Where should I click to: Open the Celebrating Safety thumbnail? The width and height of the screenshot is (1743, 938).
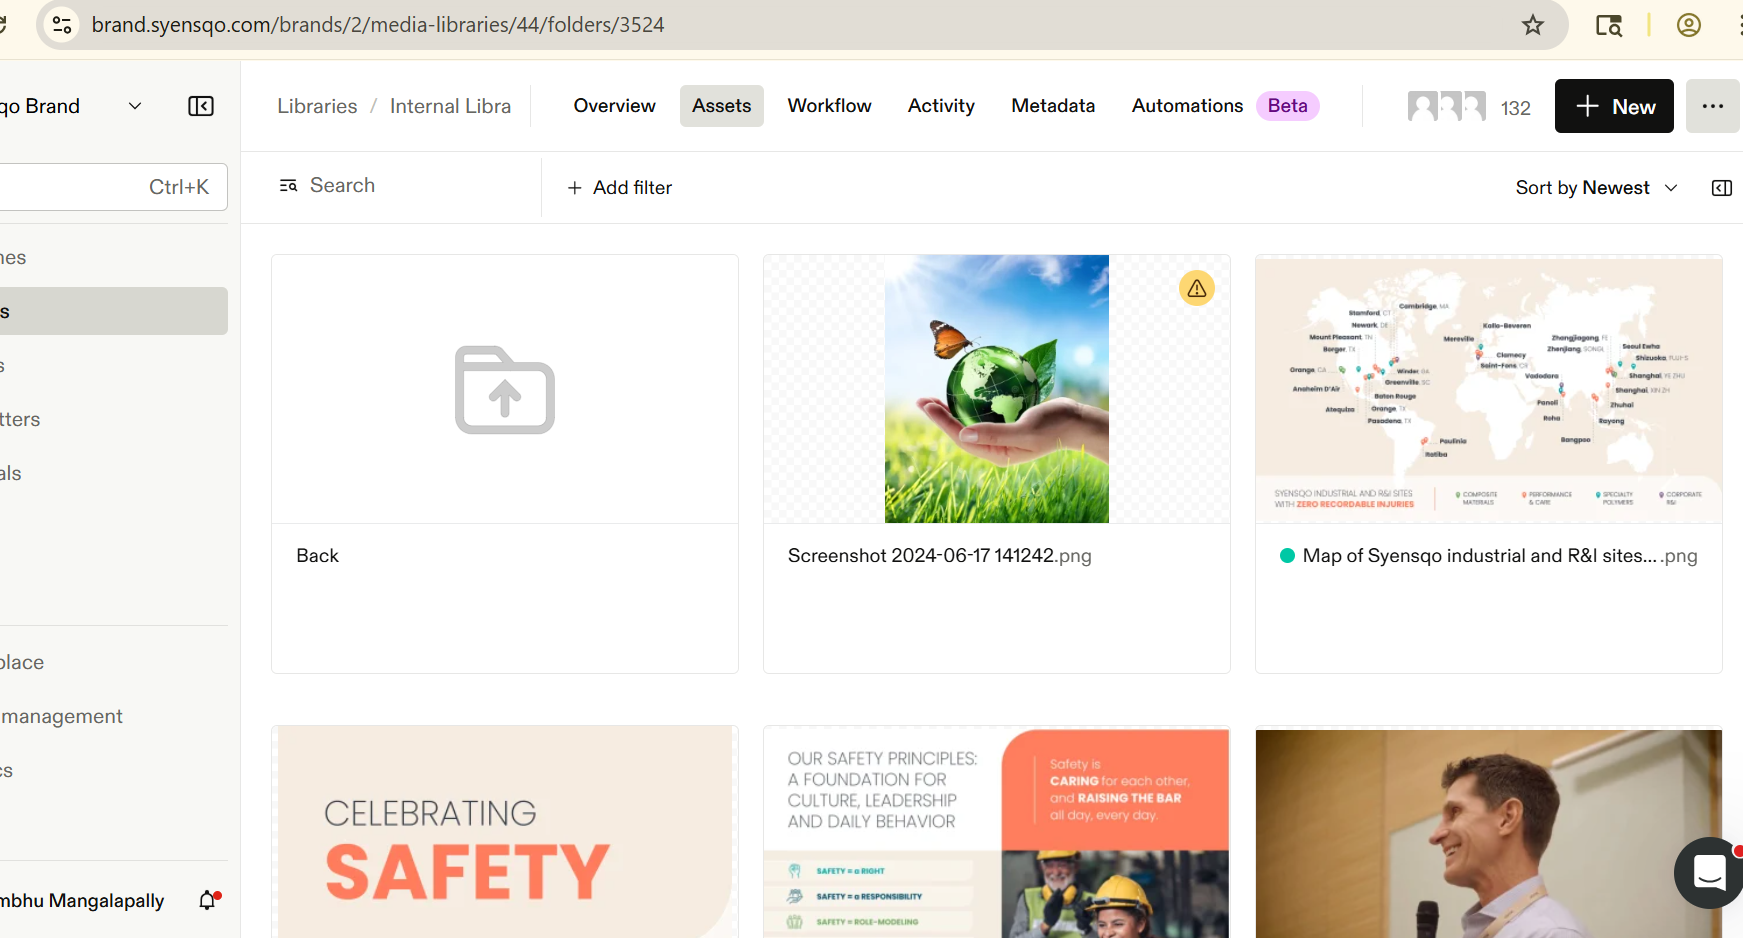click(504, 832)
